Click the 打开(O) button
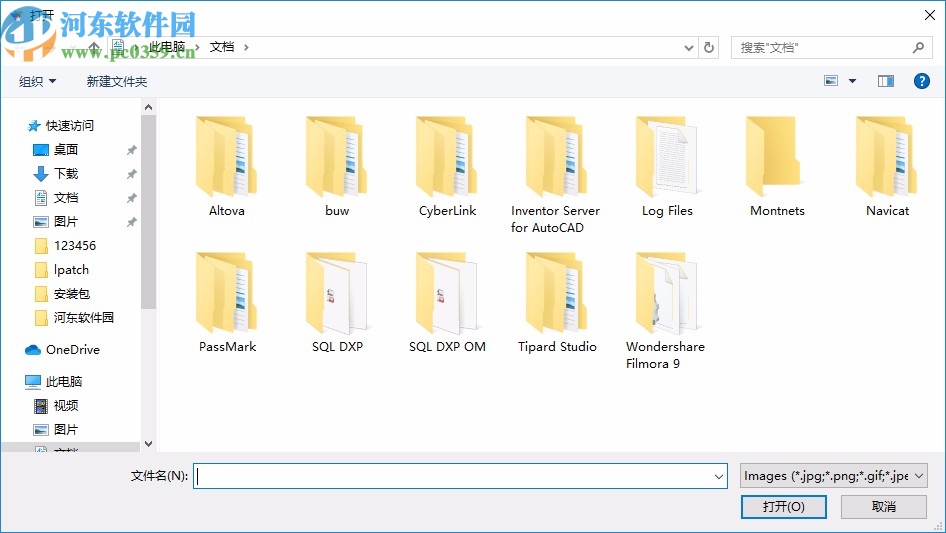 pos(783,506)
